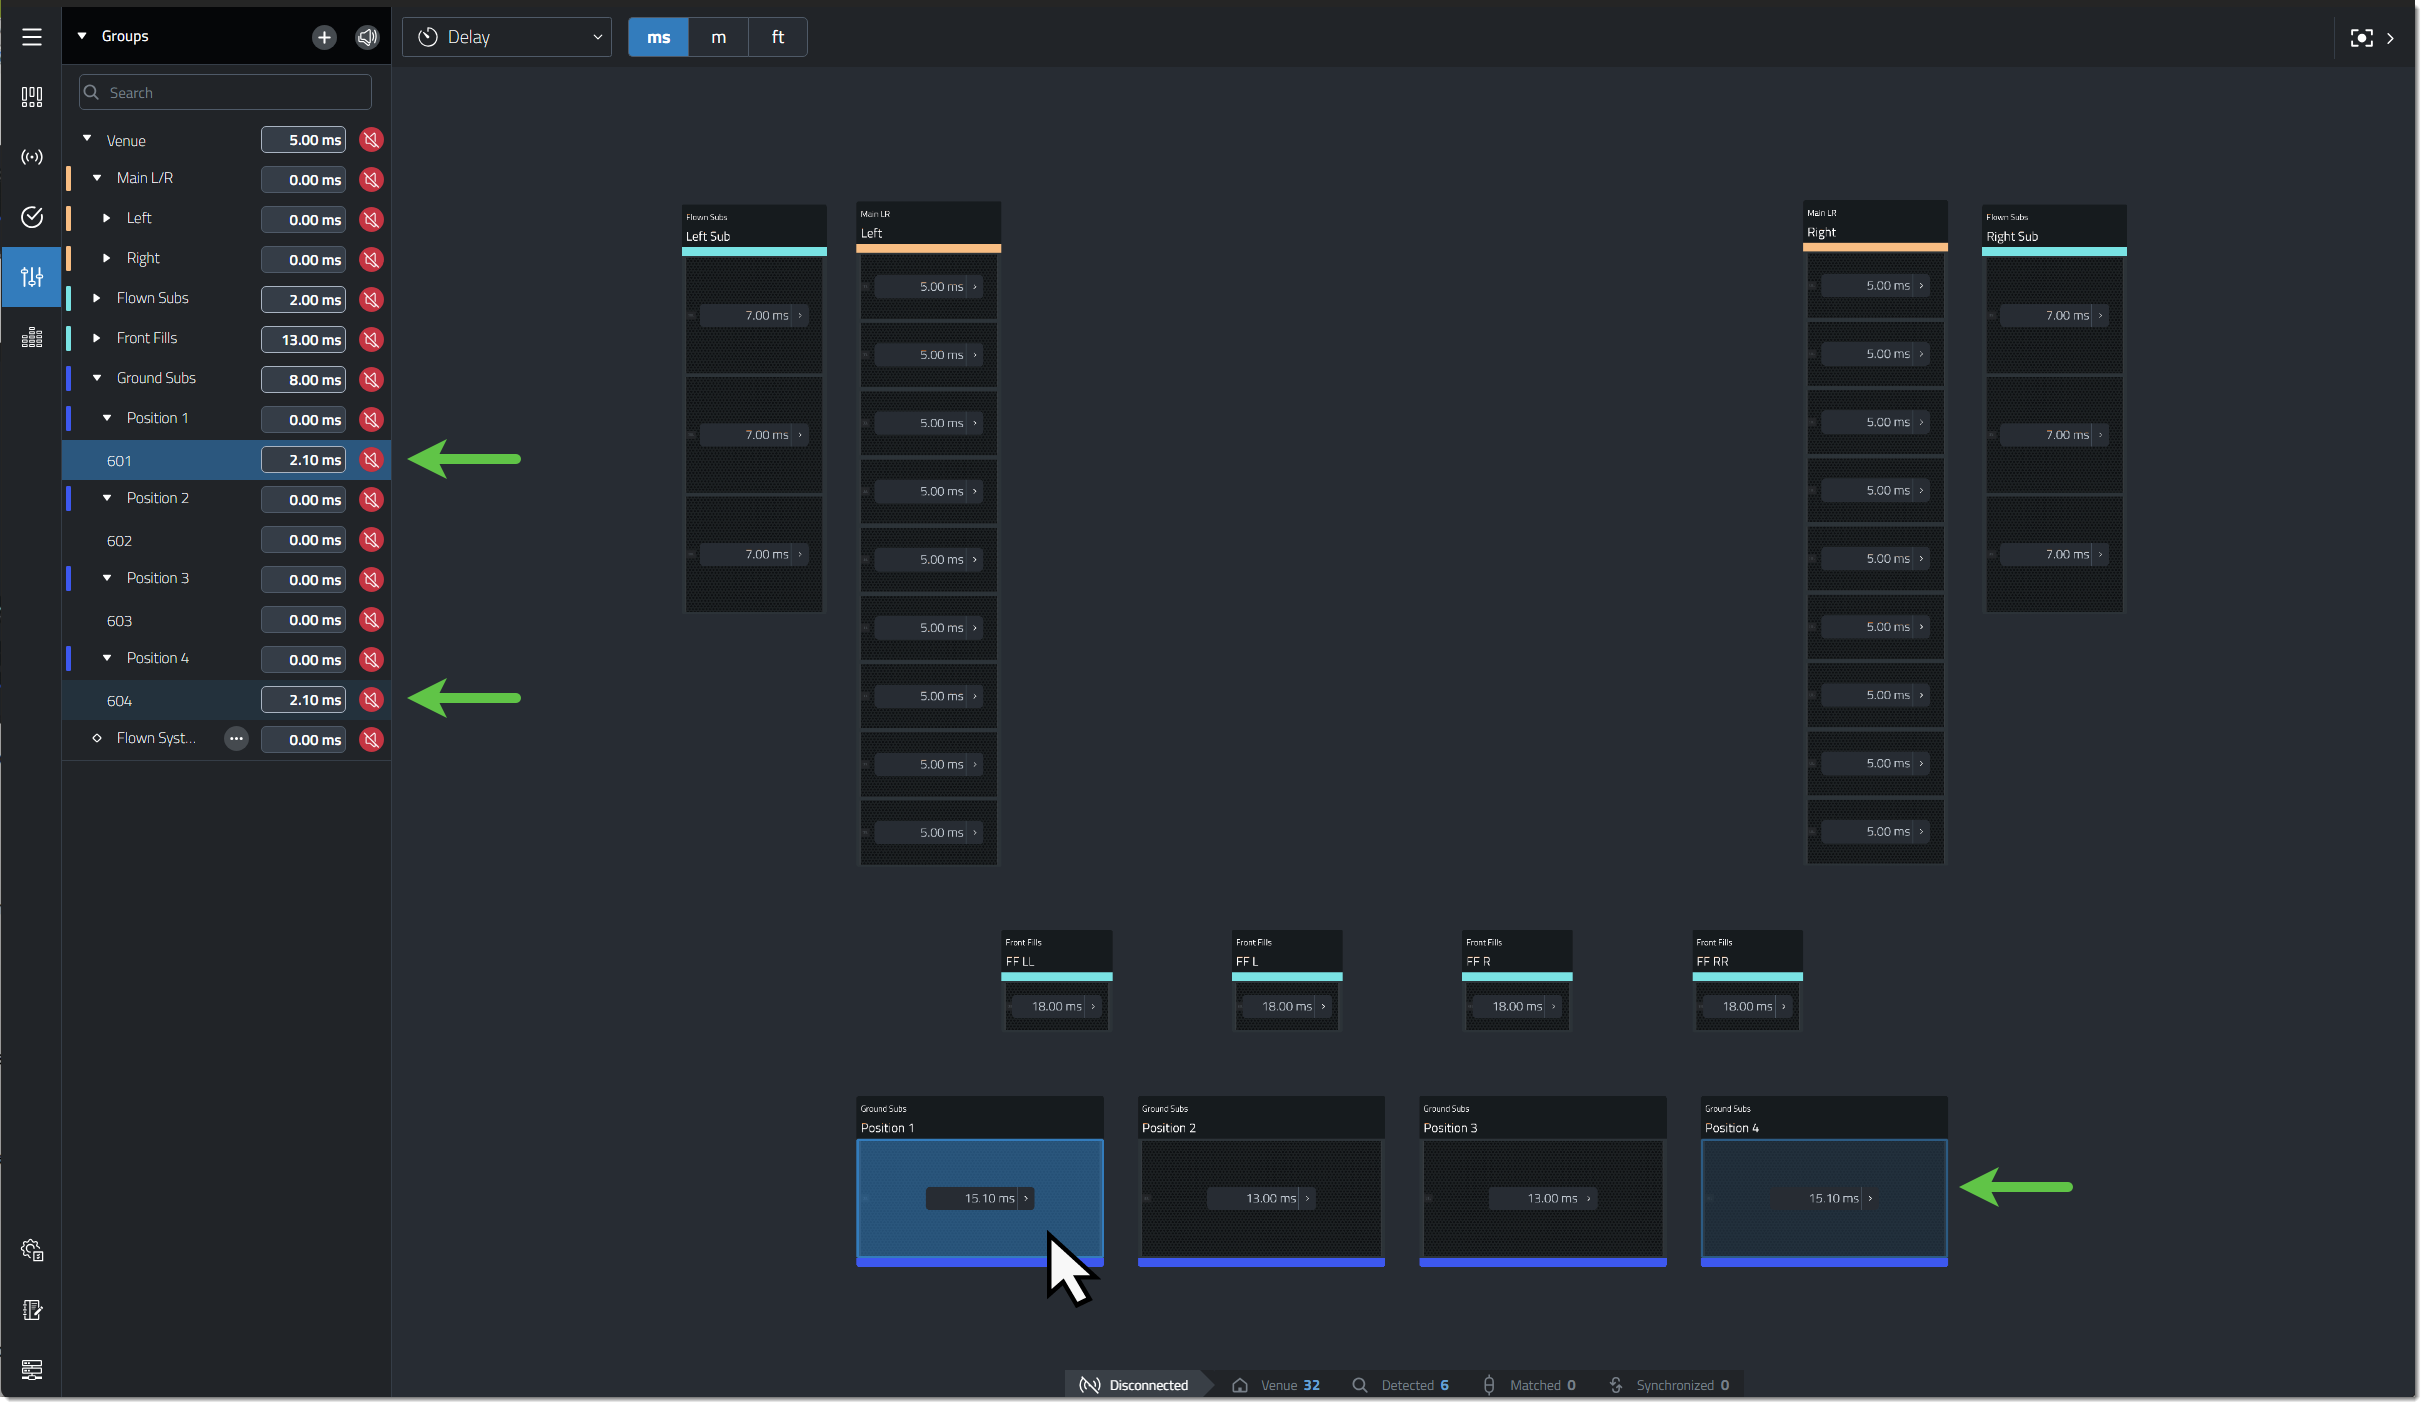Add a new group with plus icon
The height and width of the screenshot is (1407, 2425).
pyautogui.click(x=324, y=37)
